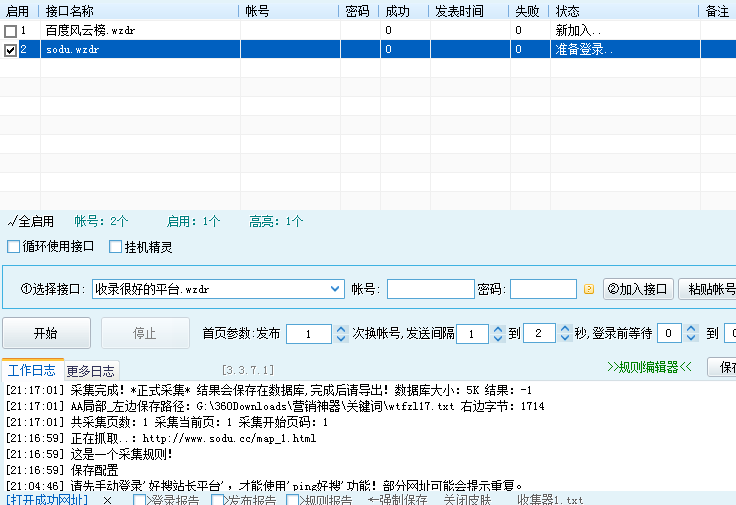736x505 pixels.
Task: Click the 粘贴帐号 button
Action: pos(707,289)
